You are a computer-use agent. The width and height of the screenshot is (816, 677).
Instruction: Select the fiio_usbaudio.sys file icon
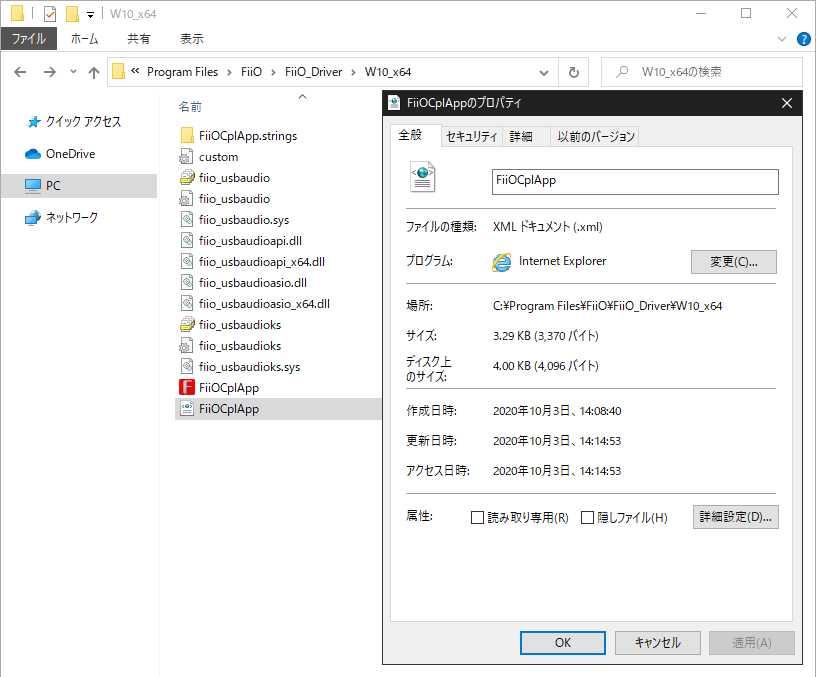pyautogui.click(x=187, y=220)
